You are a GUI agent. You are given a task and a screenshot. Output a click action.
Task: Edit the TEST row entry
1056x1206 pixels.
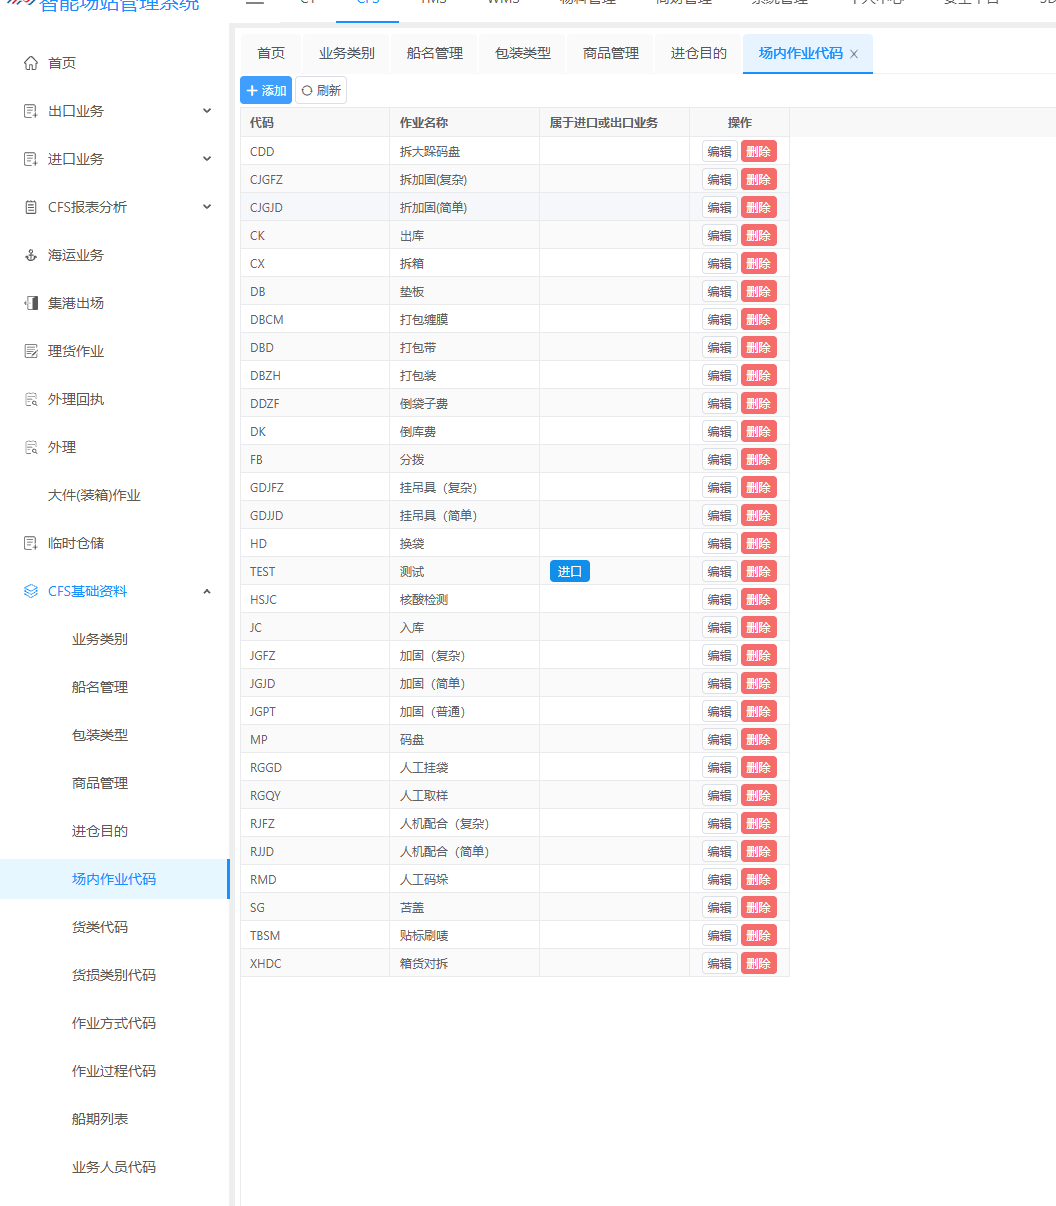pos(719,572)
